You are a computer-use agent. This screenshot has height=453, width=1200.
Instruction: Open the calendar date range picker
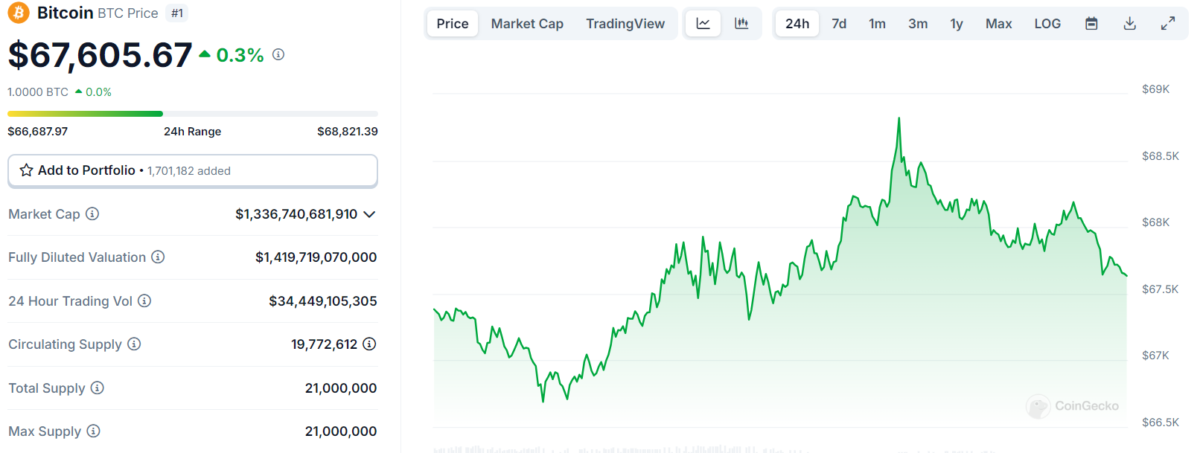click(1091, 24)
